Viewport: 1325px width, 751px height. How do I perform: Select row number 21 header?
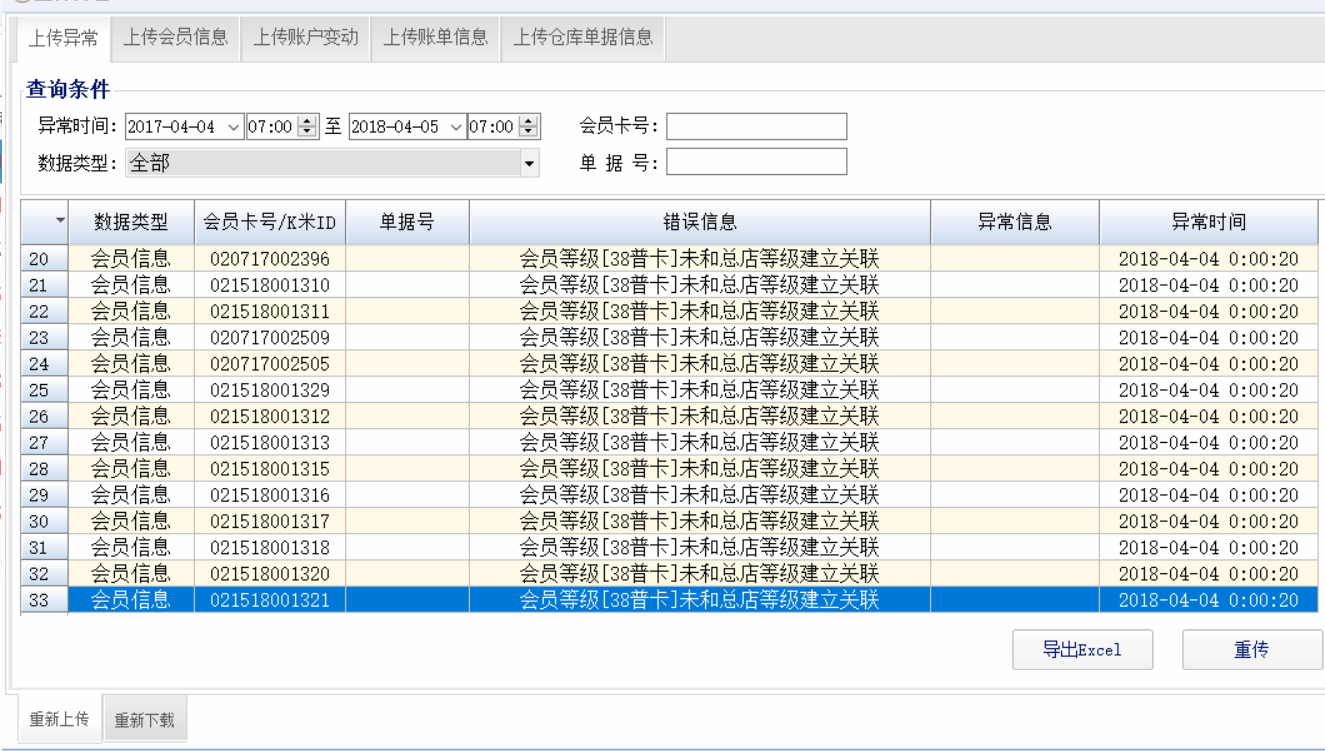(45, 285)
